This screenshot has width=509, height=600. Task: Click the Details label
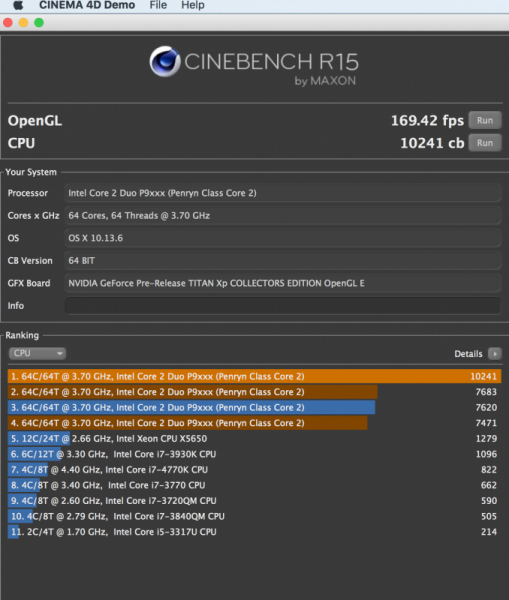468,354
